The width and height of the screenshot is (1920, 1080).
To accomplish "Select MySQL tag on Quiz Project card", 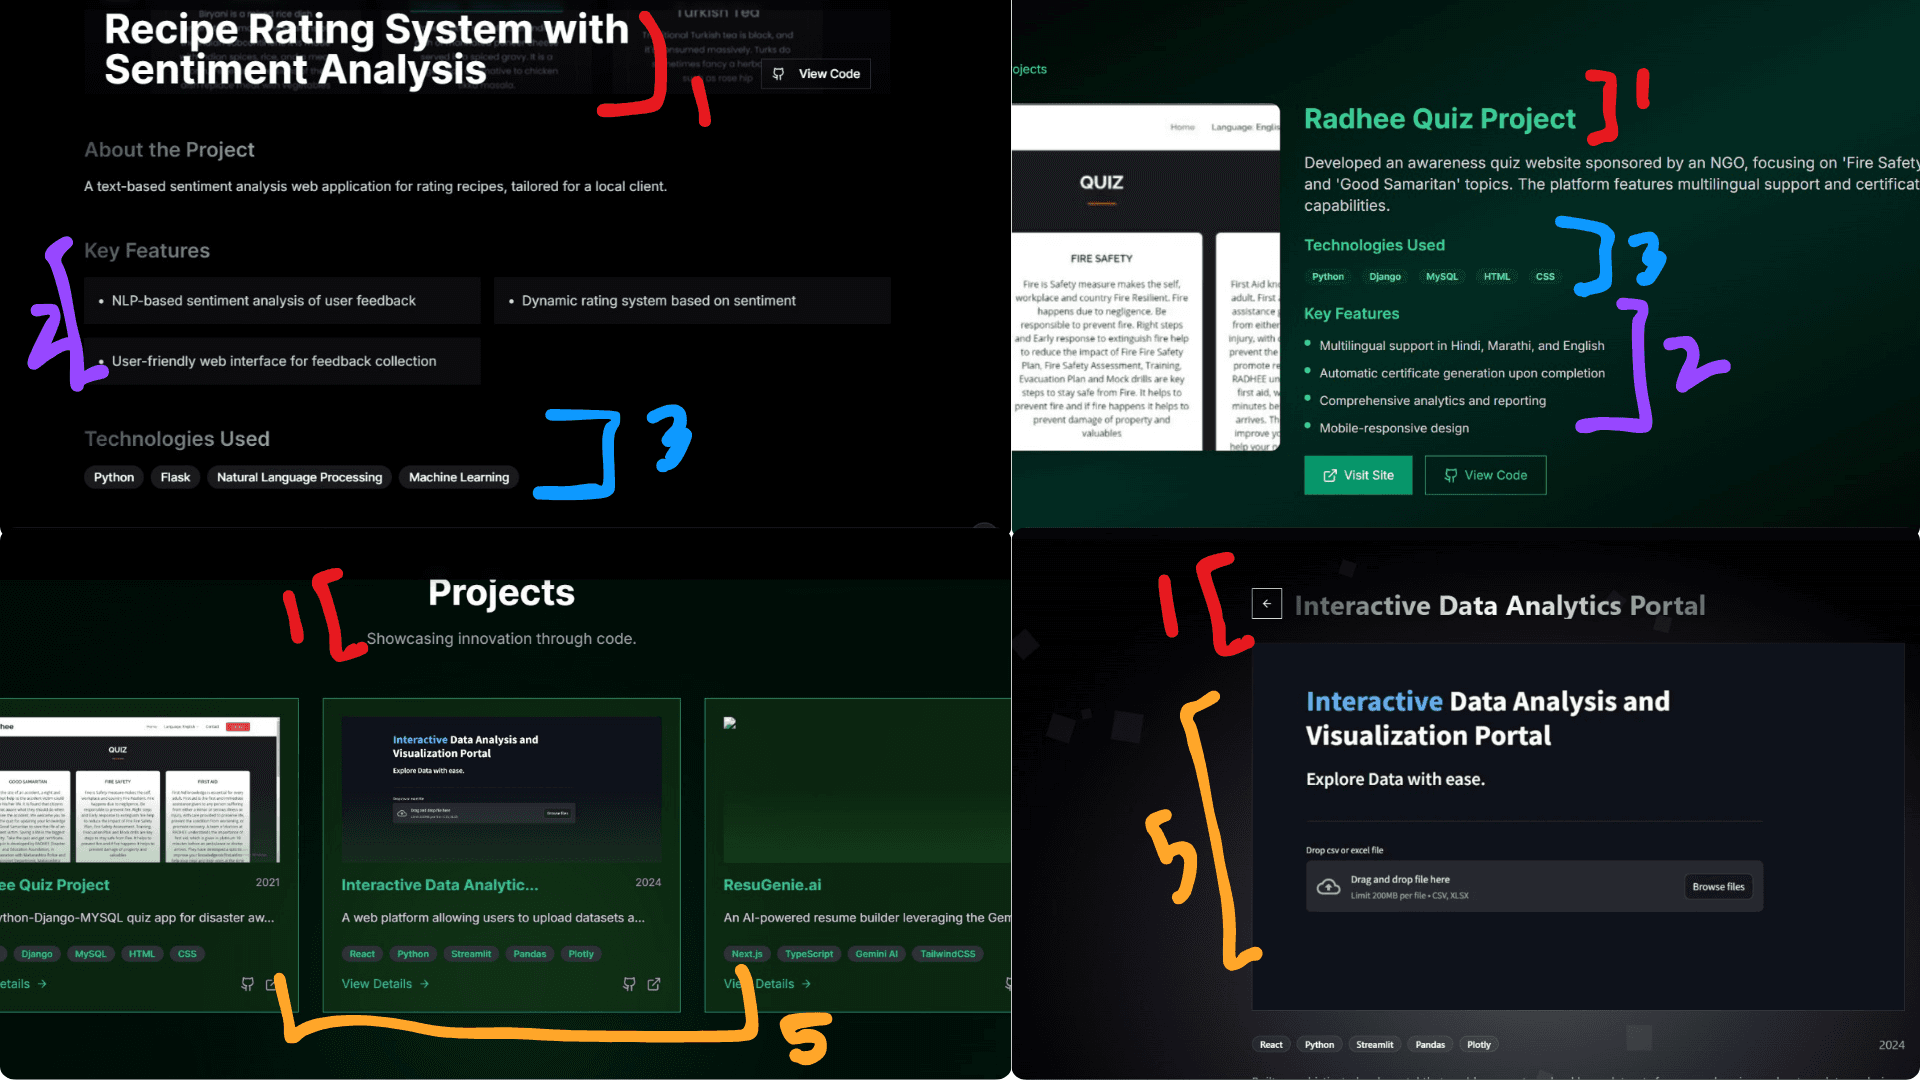I will coord(90,954).
